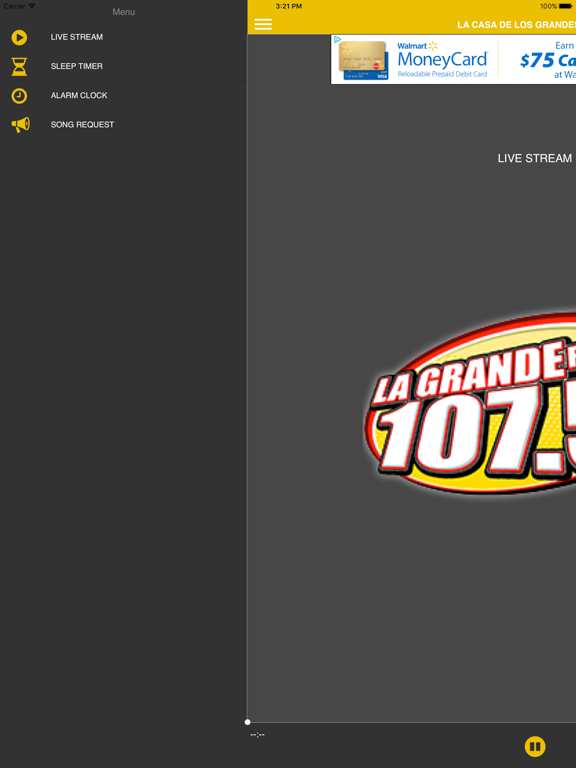Click the LA CASA DE LOS GRANDES title
576x768 pixels.
pyautogui.click(x=516, y=24)
